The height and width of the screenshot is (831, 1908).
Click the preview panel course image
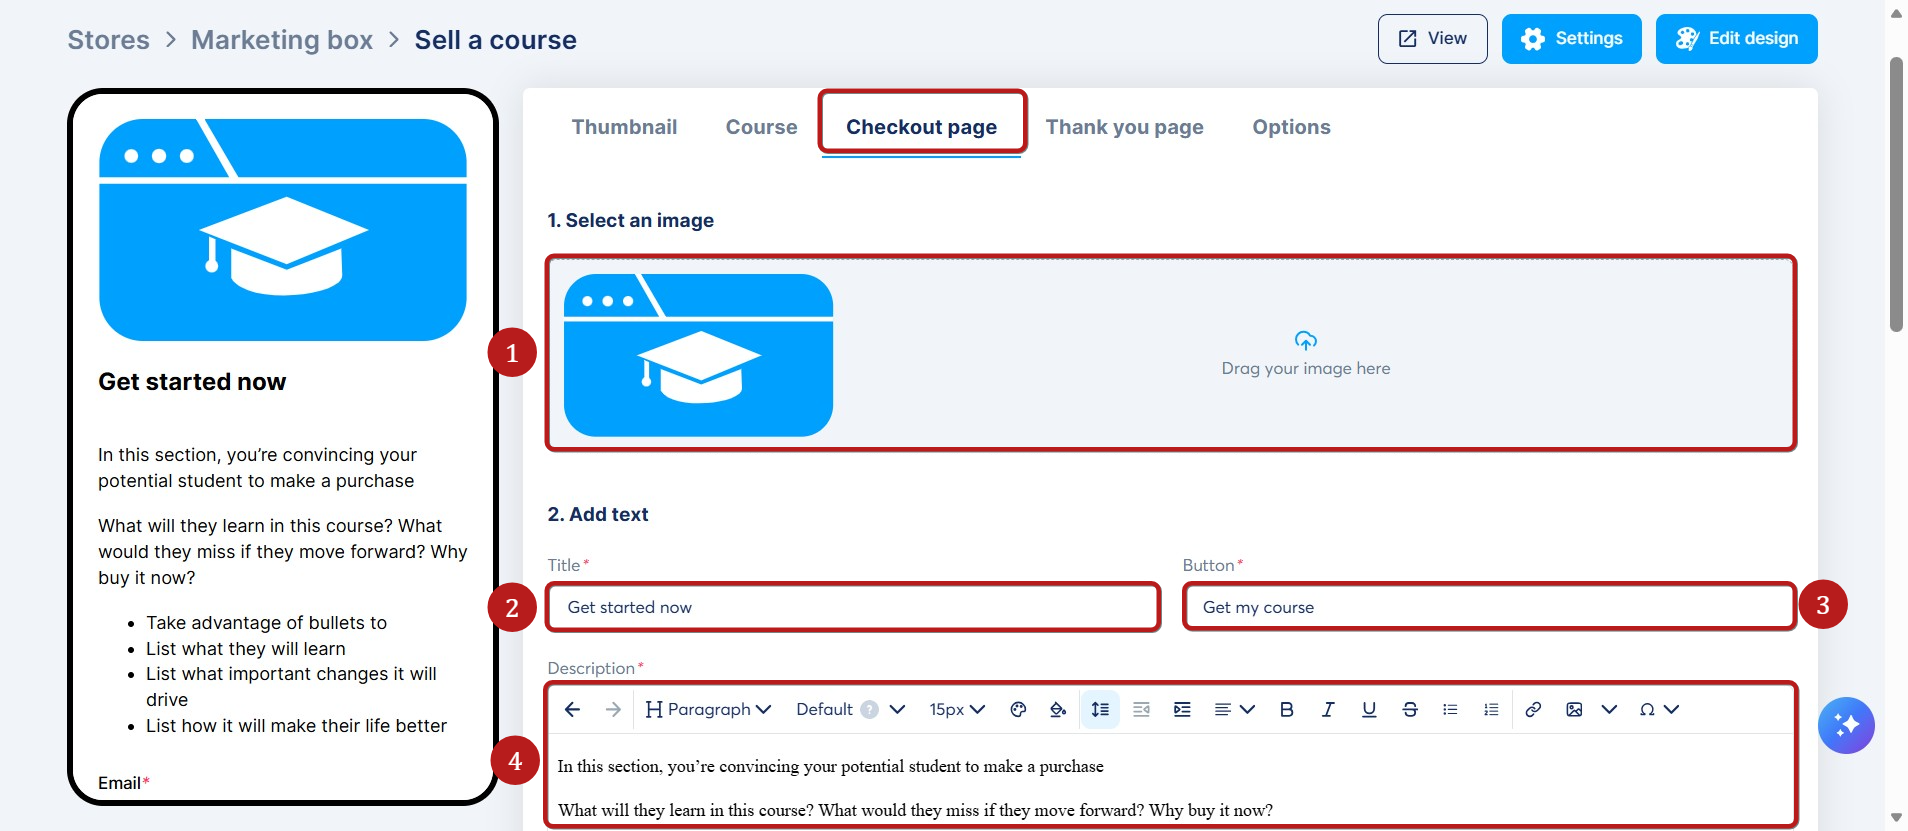[283, 230]
